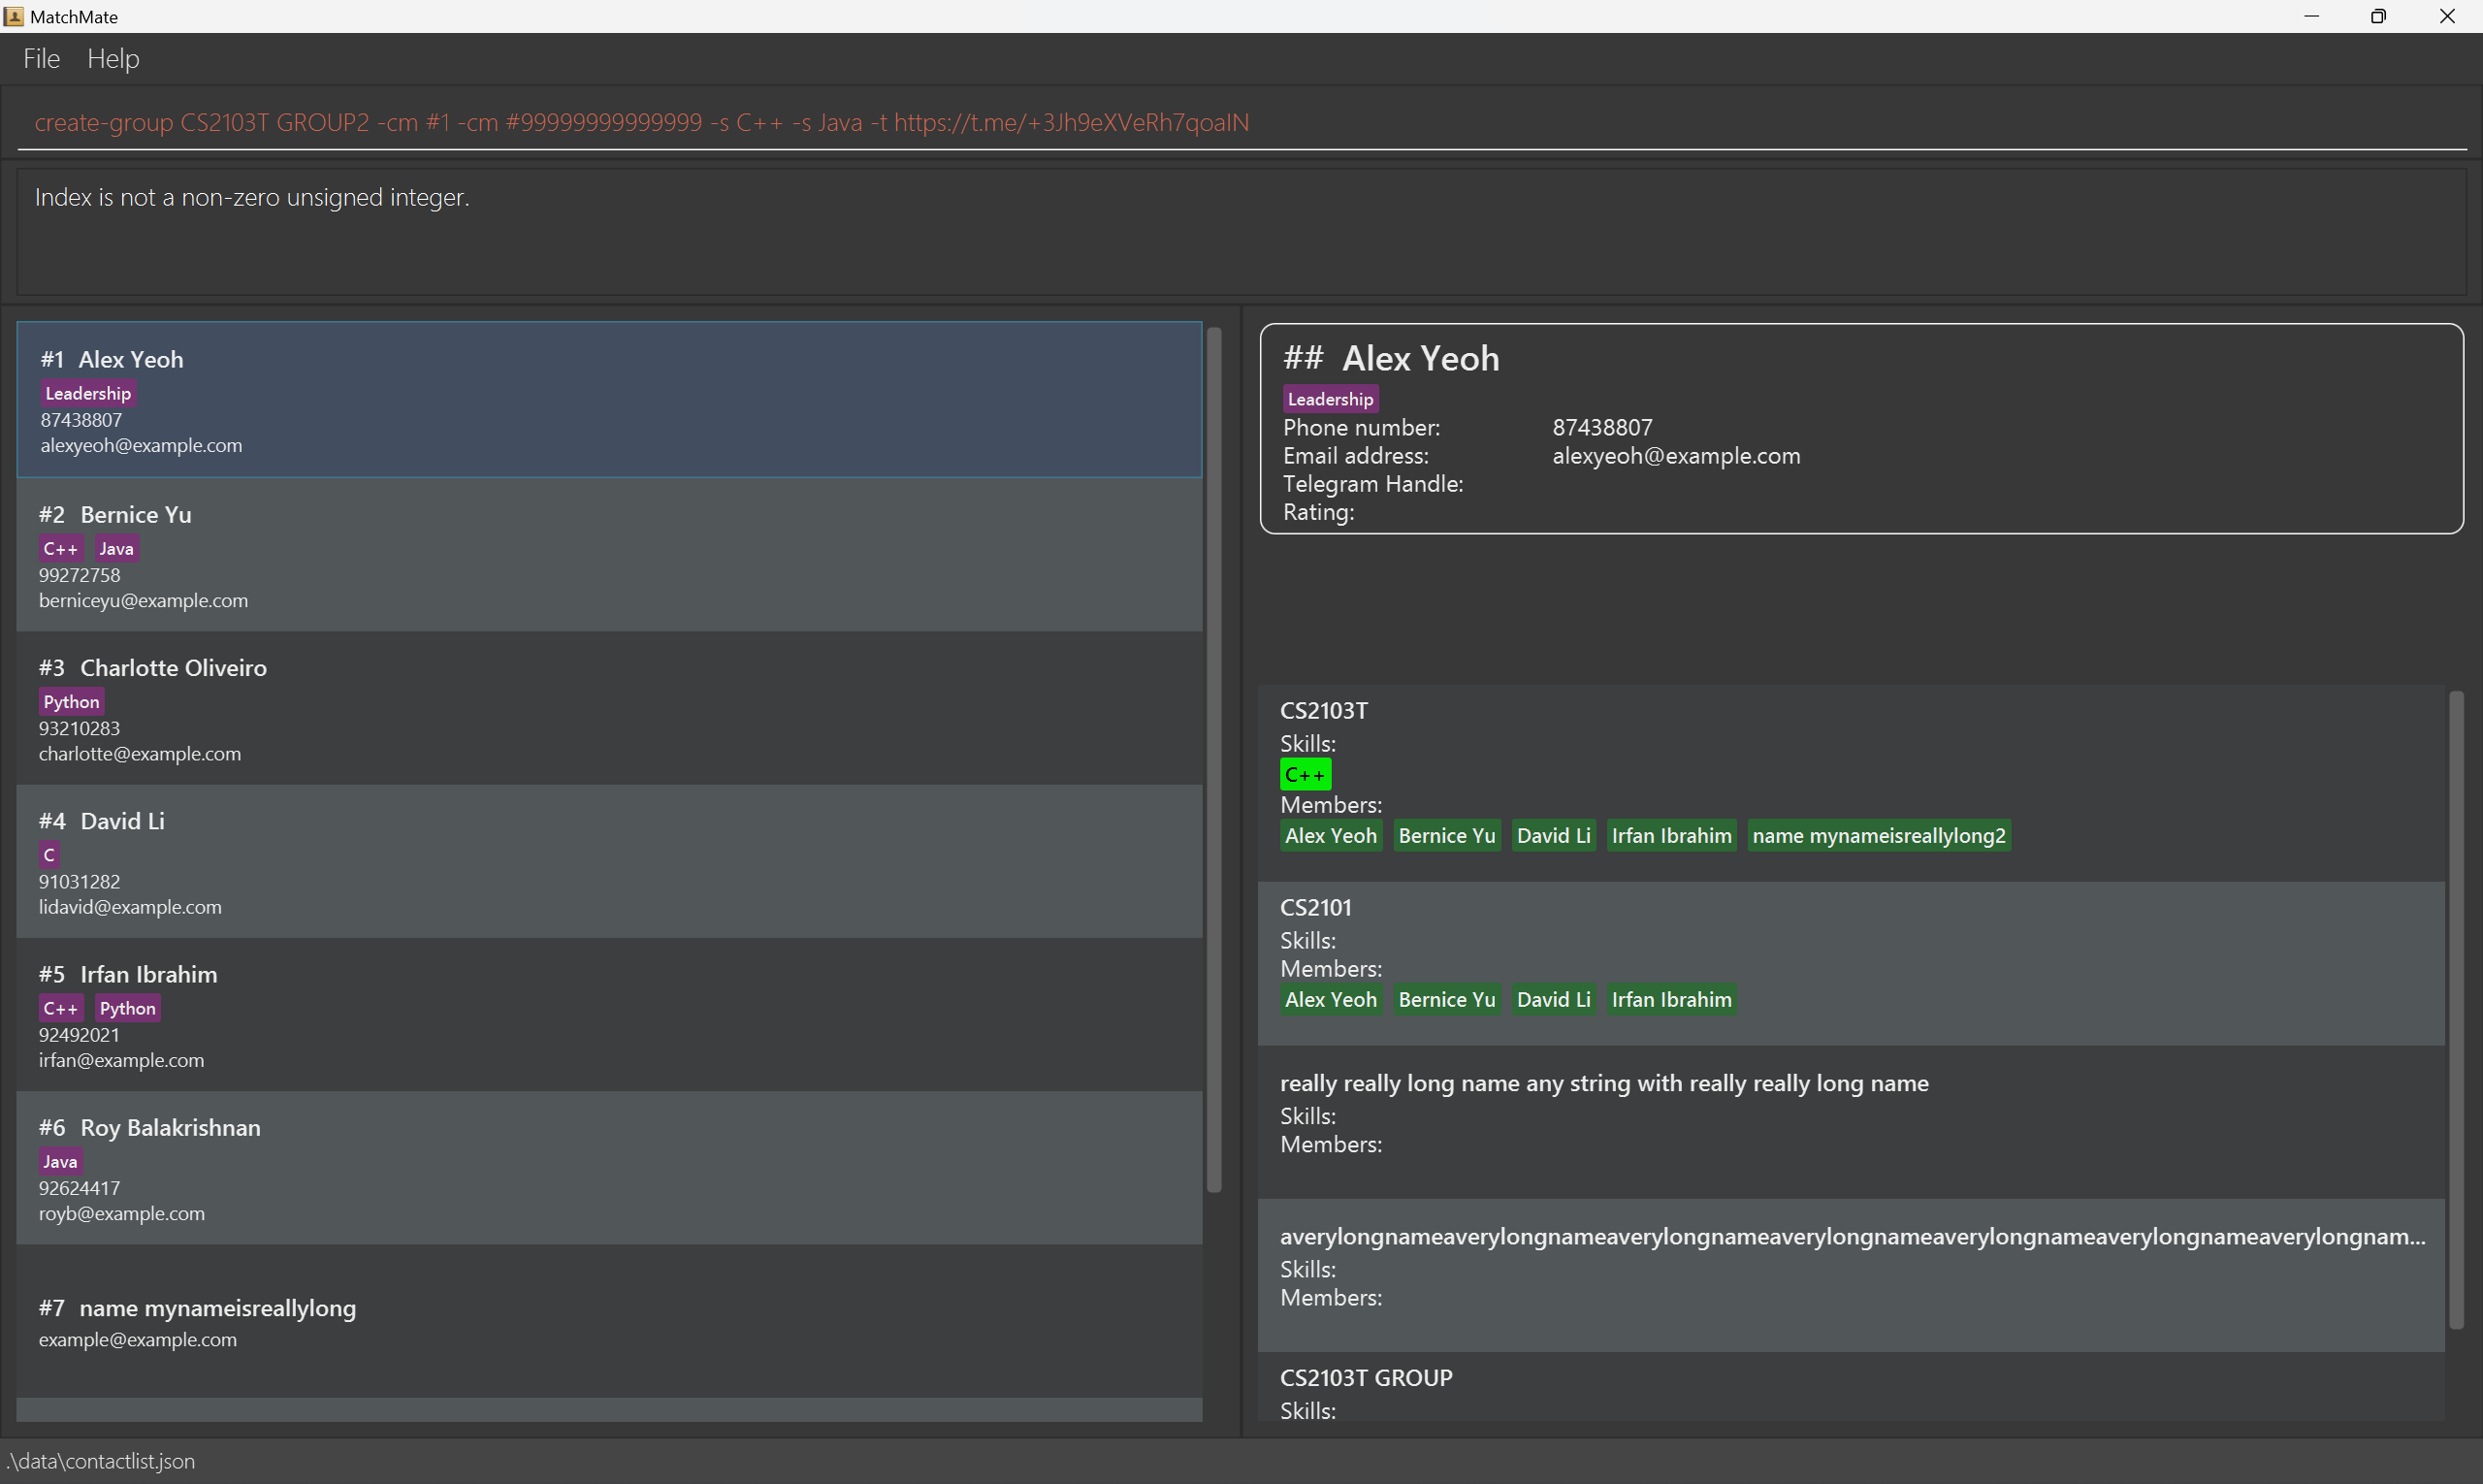Open the File menu

tap(41, 59)
